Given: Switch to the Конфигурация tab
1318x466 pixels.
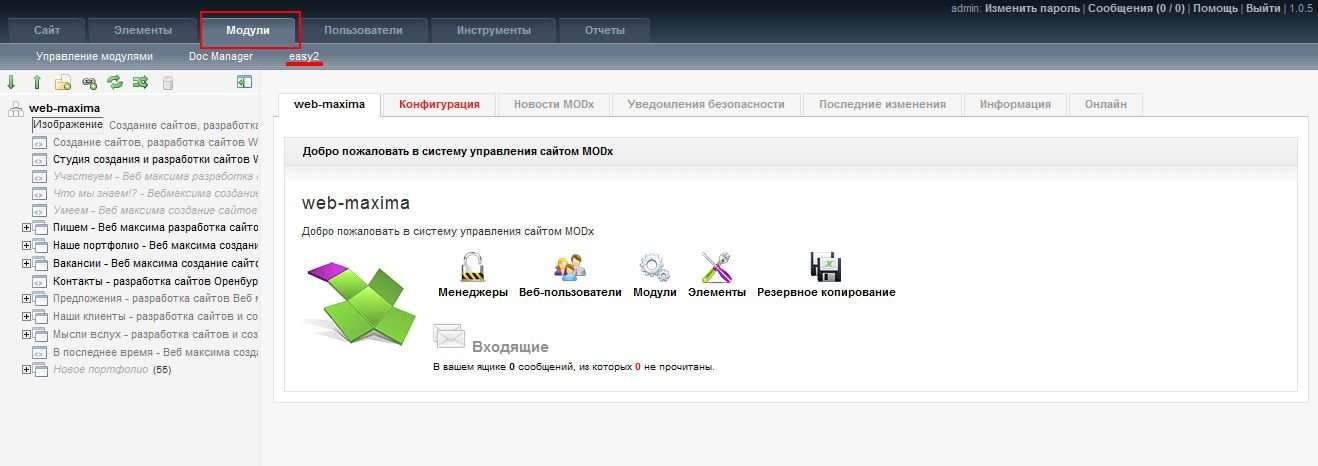Looking at the screenshot, I should click(x=439, y=104).
